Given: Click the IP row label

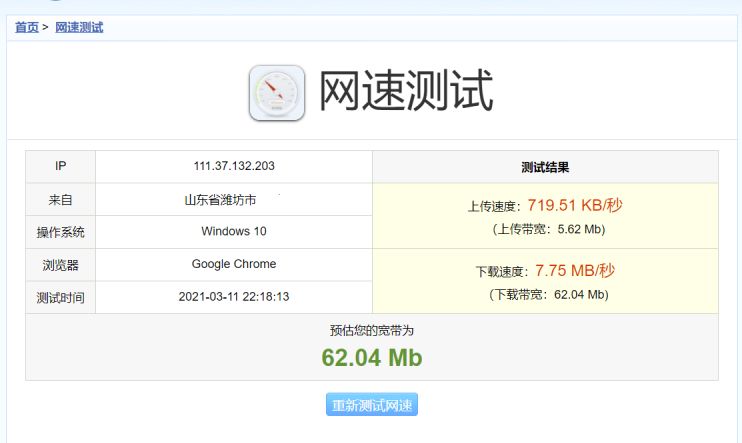Looking at the screenshot, I should point(61,166).
